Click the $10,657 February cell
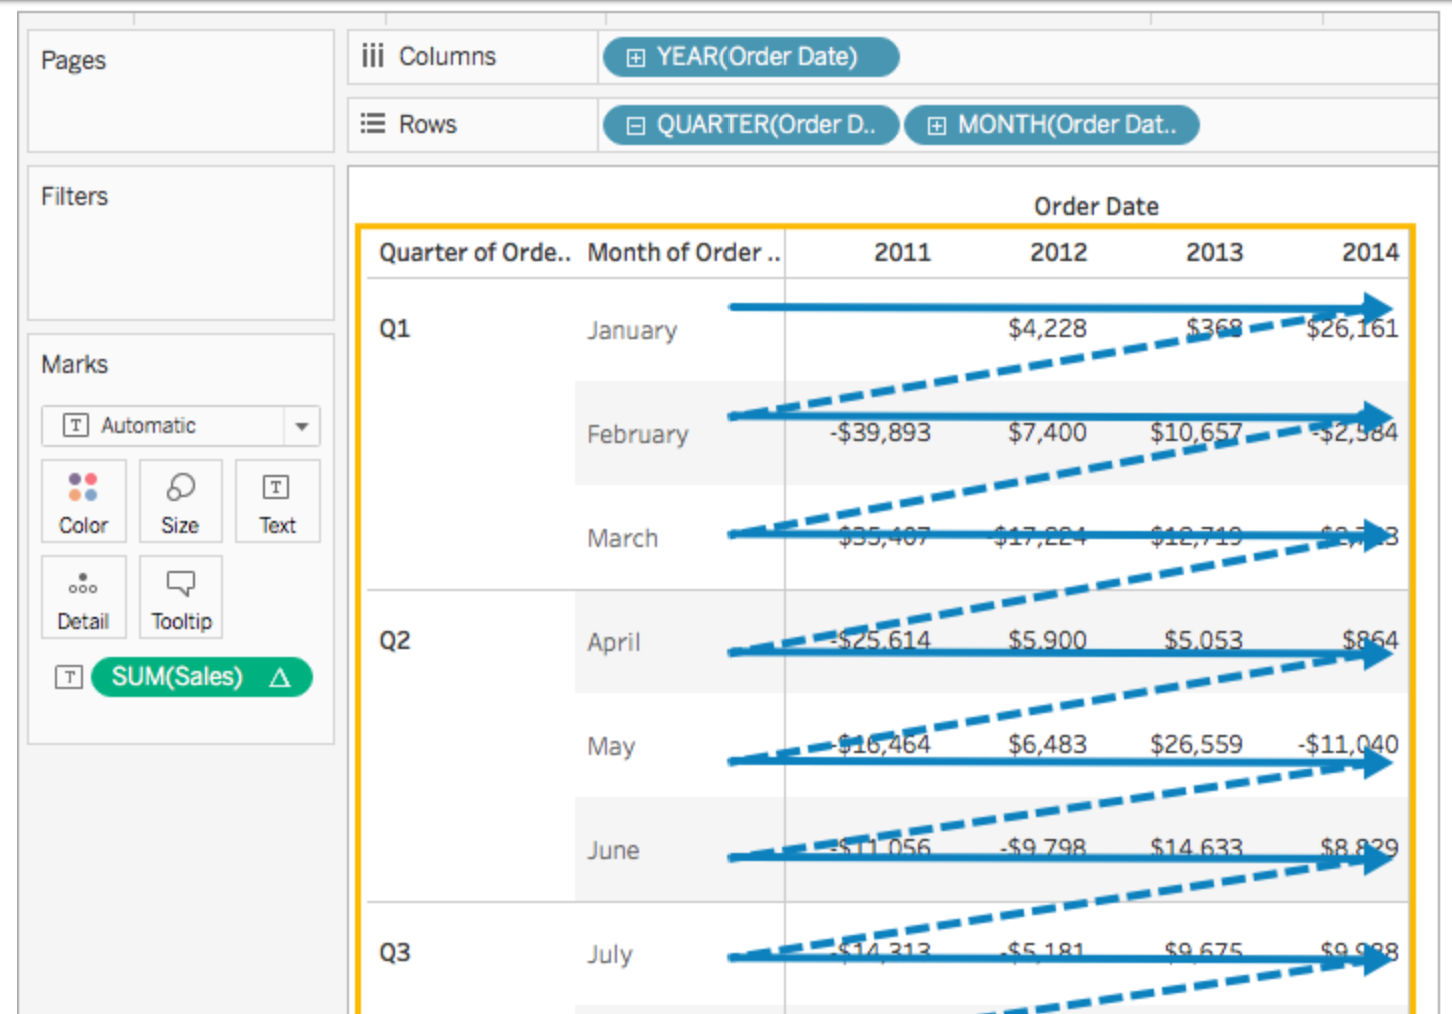 pos(1196,432)
